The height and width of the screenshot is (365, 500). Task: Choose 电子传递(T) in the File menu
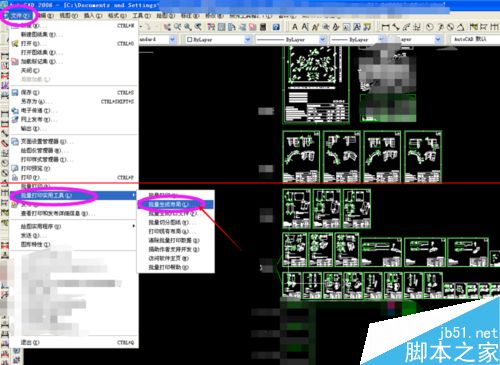[73, 110]
